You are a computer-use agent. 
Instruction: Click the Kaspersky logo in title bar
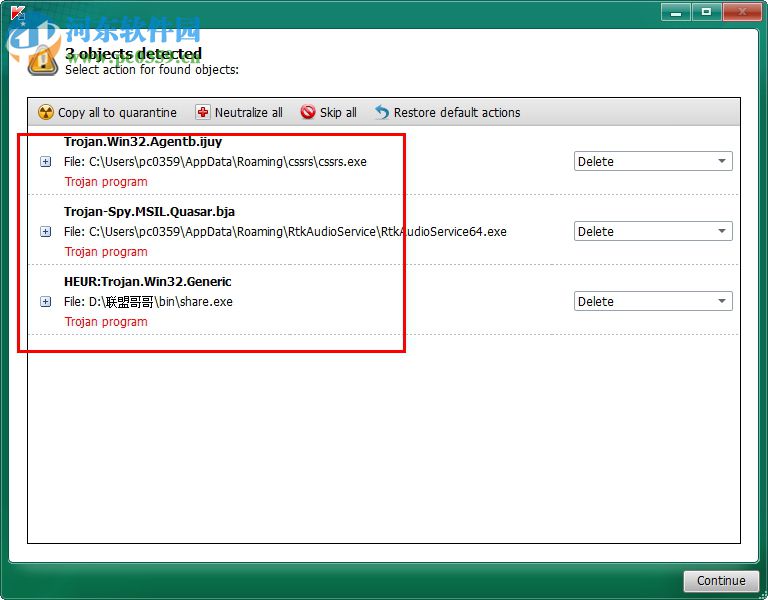tap(18, 13)
